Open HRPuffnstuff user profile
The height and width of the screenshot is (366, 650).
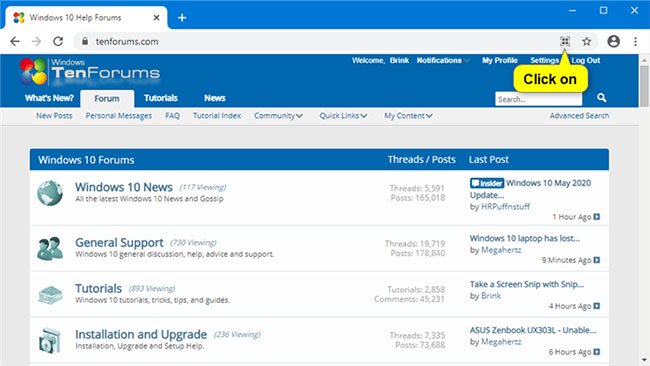coord(505,206)
